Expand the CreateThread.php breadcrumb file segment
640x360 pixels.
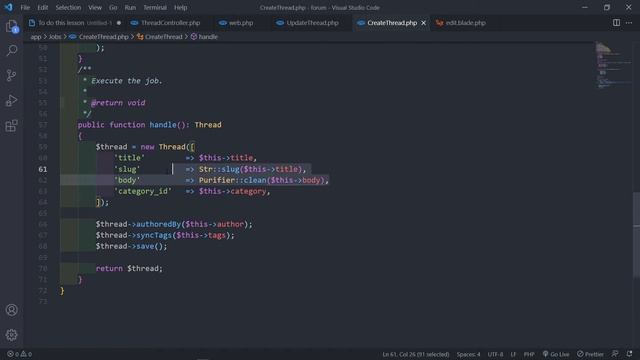click(98, 37)
